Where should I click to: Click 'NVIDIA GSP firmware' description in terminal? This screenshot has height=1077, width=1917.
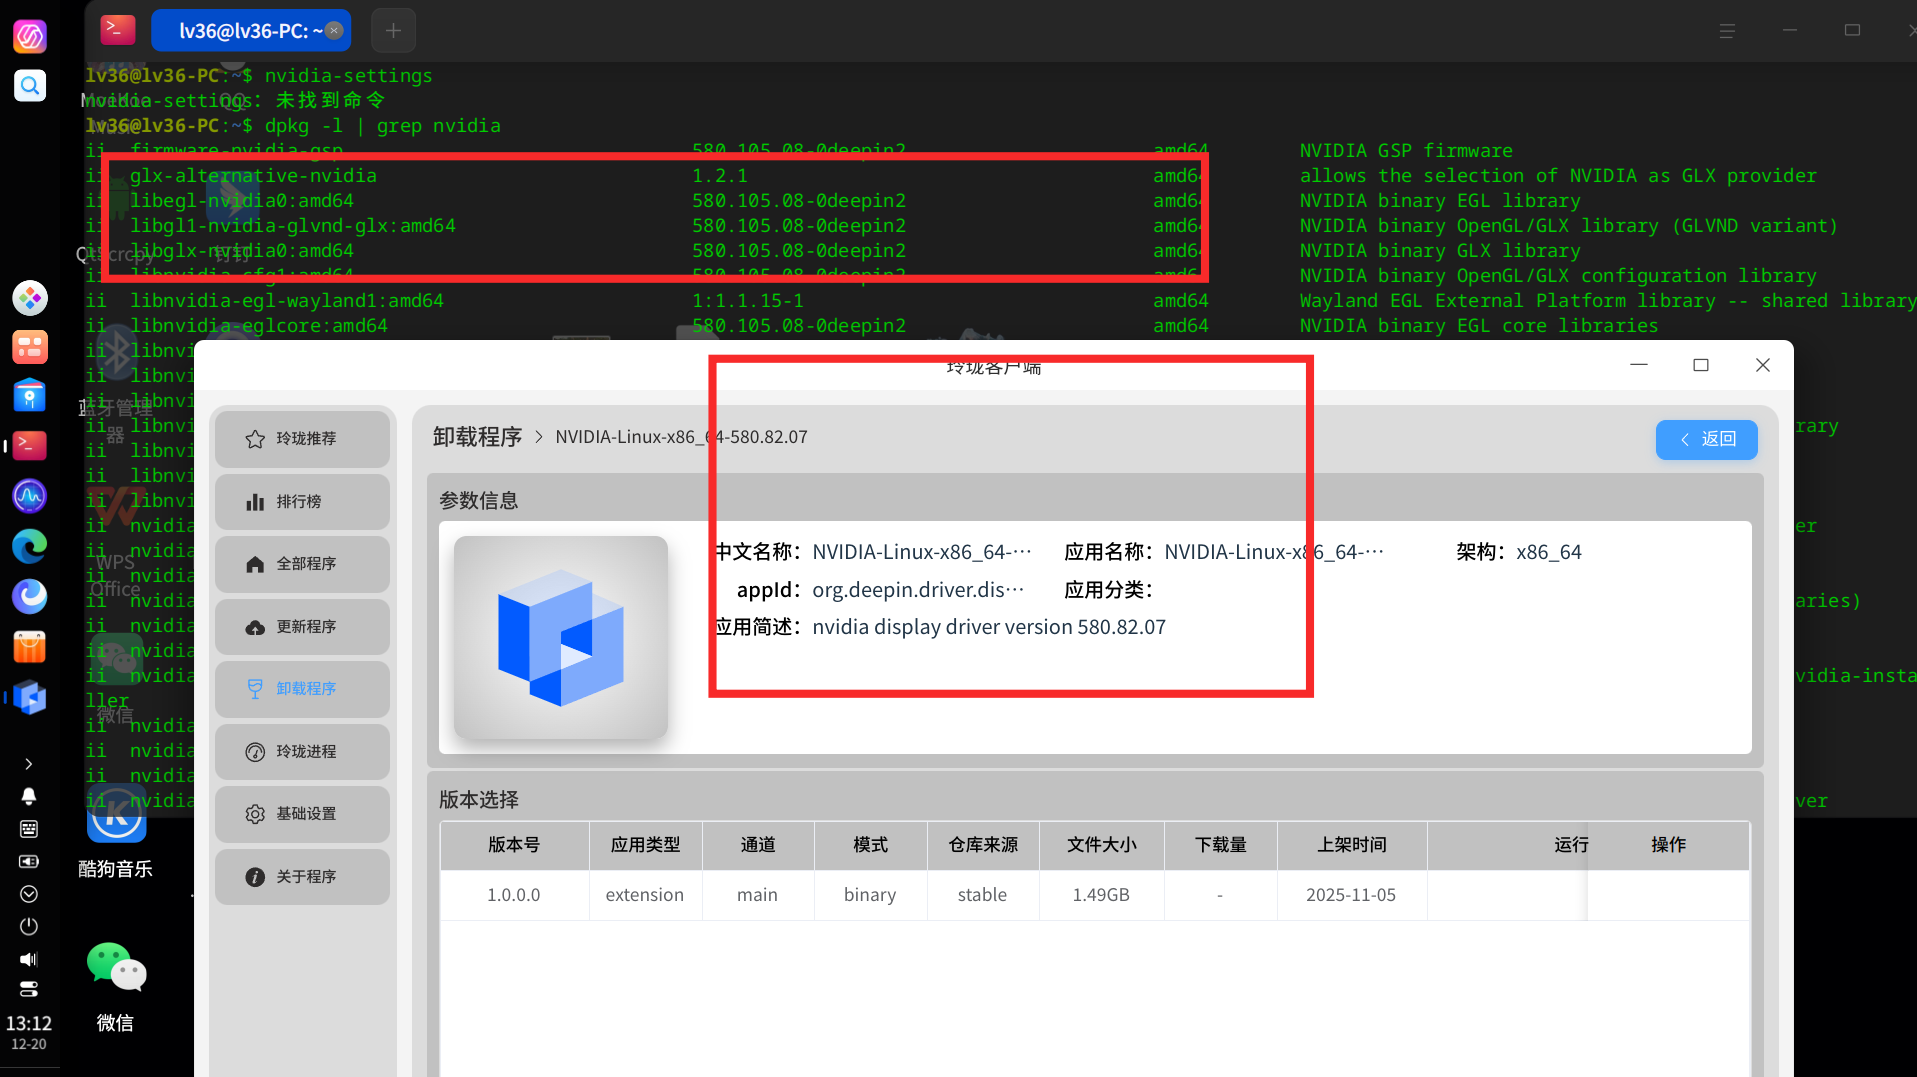click(1406, 151)
